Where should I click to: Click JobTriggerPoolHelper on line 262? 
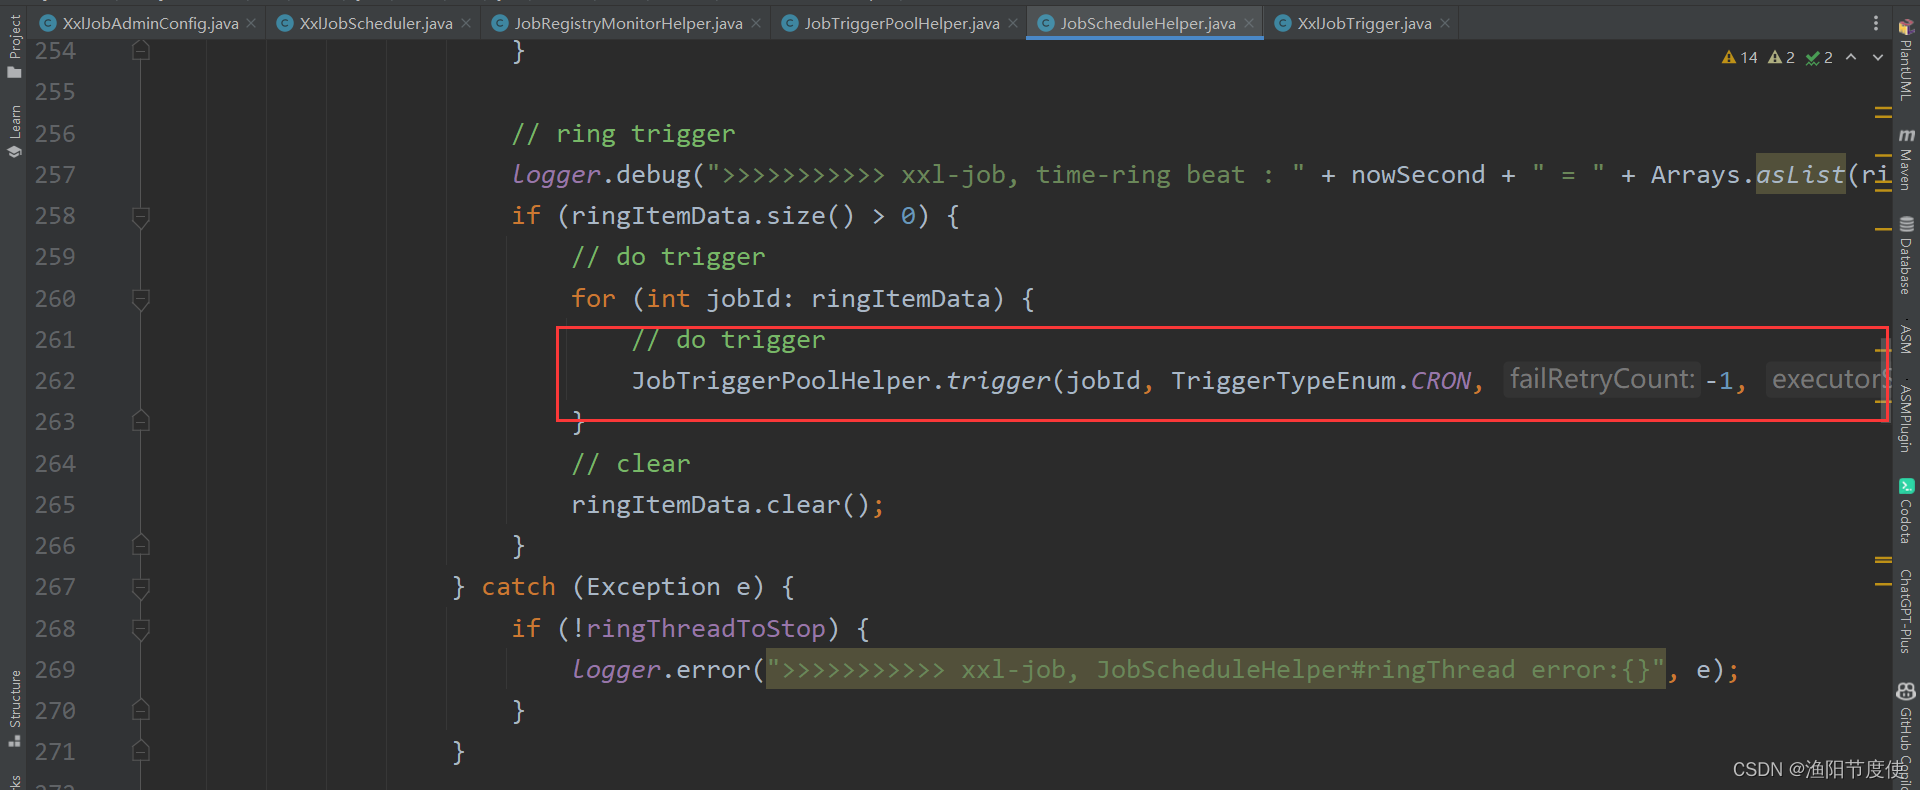pyautogui.click(x=781, y=381)
